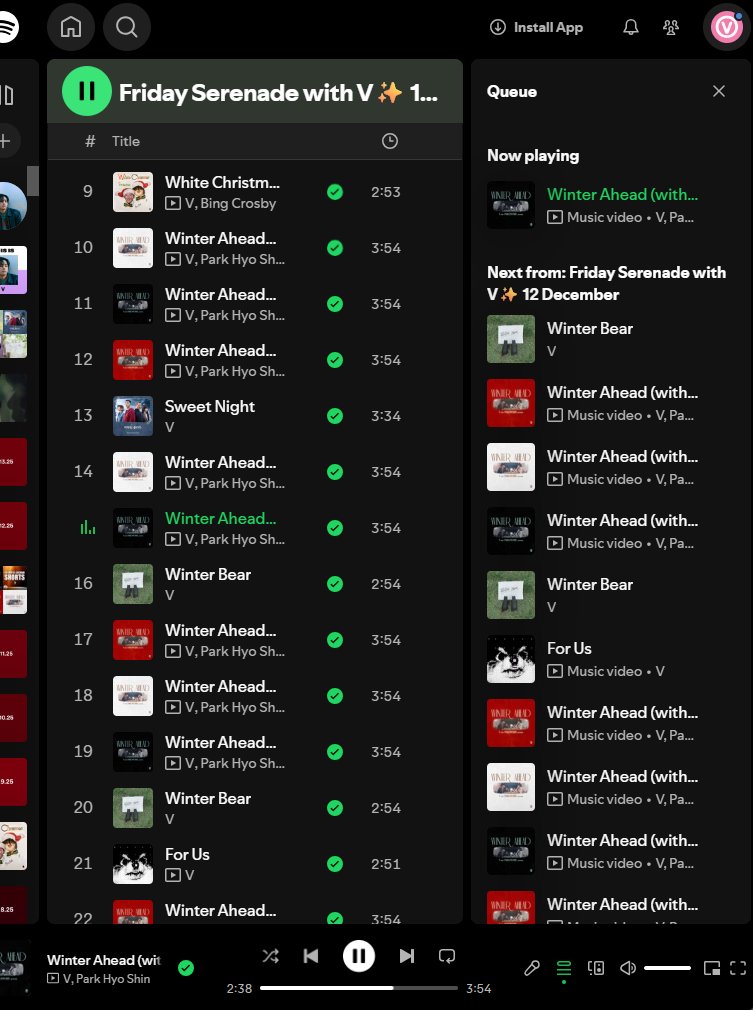This screenshot has height=1010, width=753.
Task: Select track 19 Winter Ahead row
Action: (x=254, y=752)
